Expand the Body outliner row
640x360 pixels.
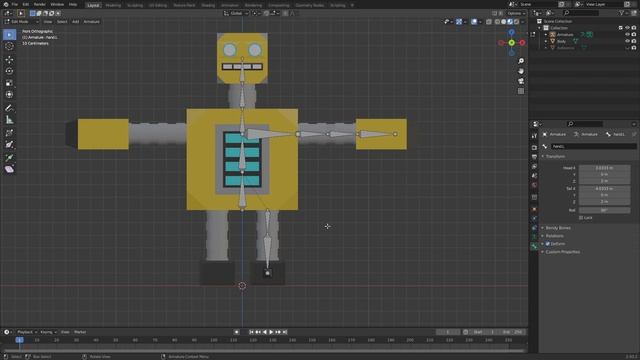546,41
